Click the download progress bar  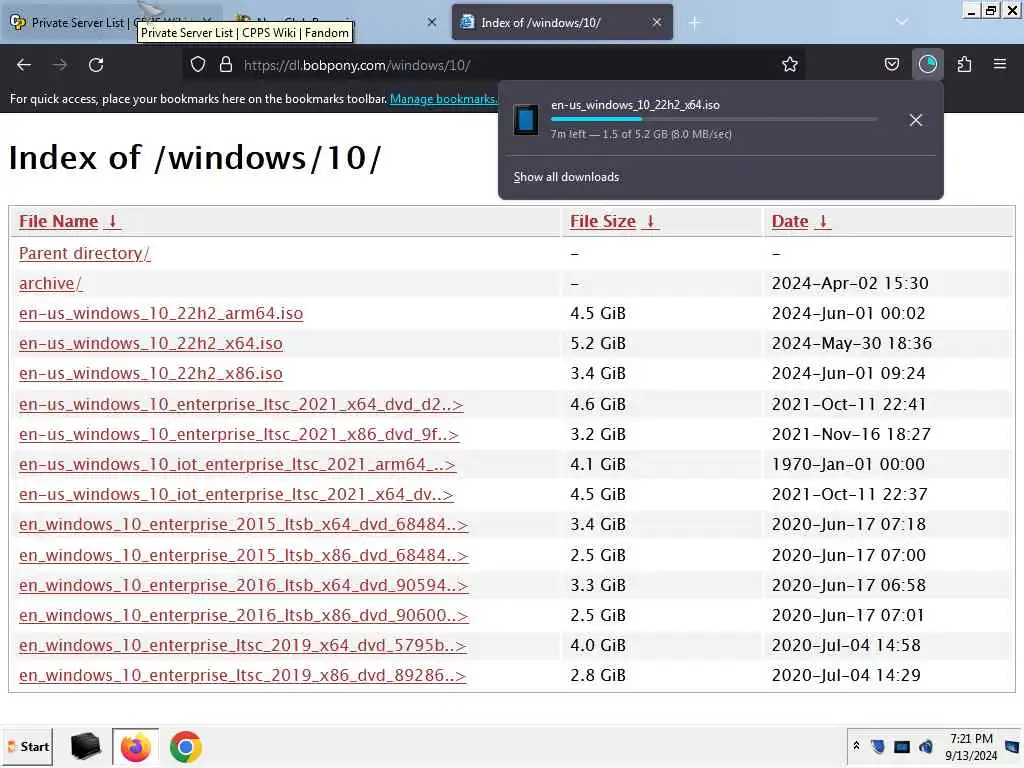pyautogui.click(x=714, y=119)
